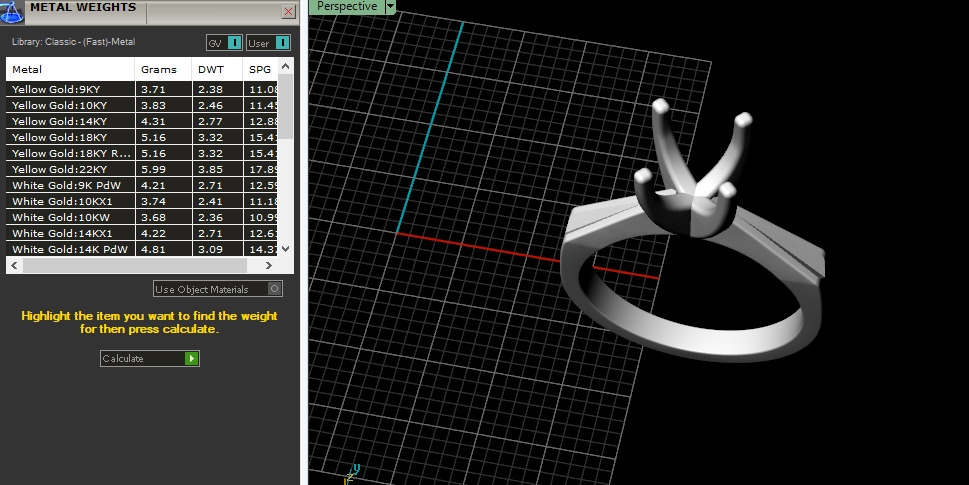Screen dimensions: 969x485
Task: Sort by the Grams column header
Action: click(x=163, y=69)
